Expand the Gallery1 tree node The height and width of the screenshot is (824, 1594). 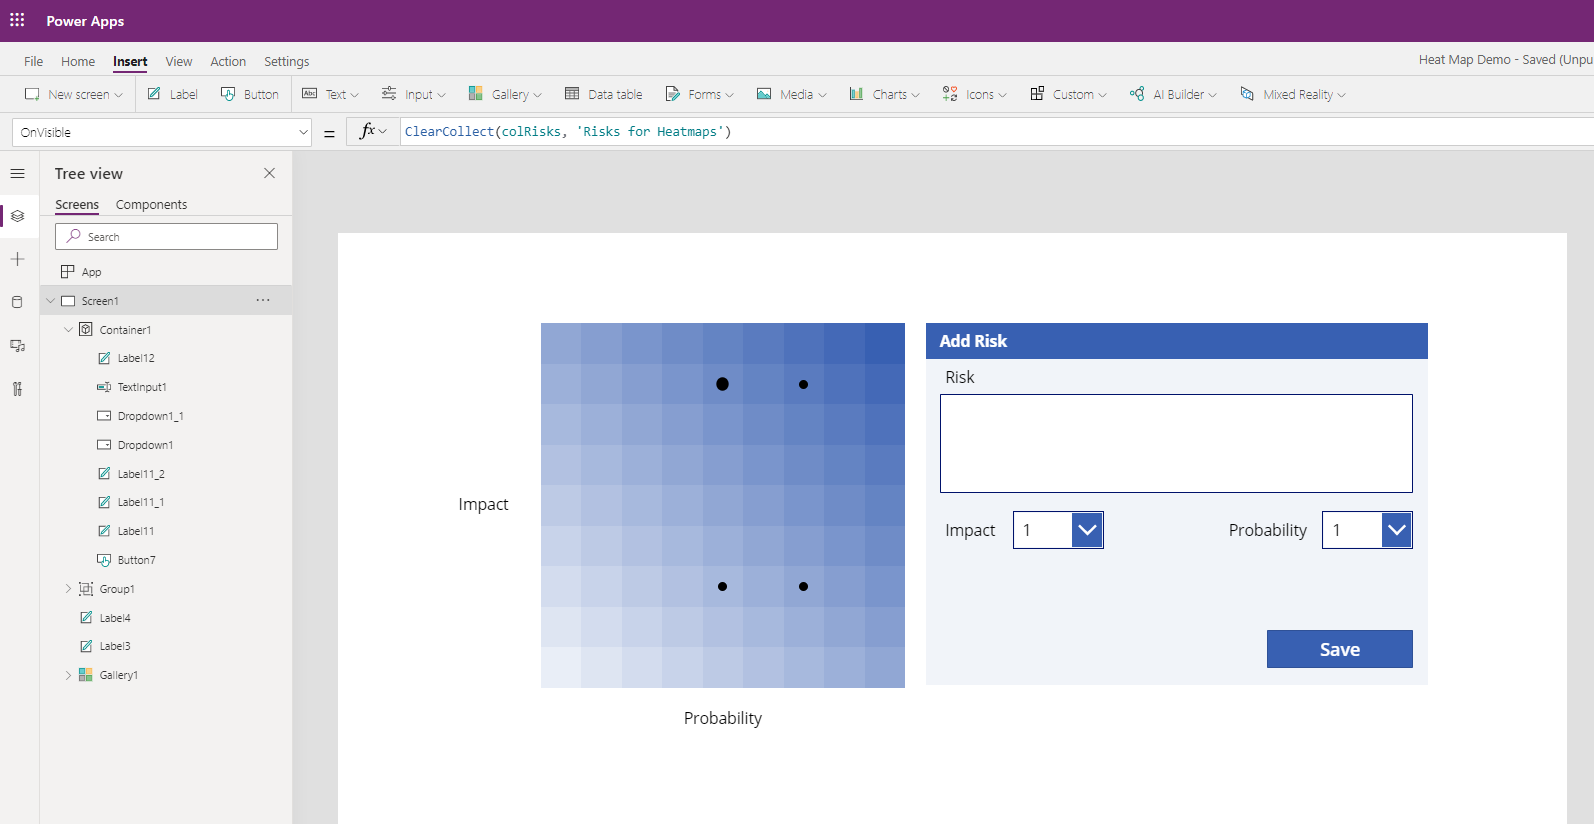(68, 675)
